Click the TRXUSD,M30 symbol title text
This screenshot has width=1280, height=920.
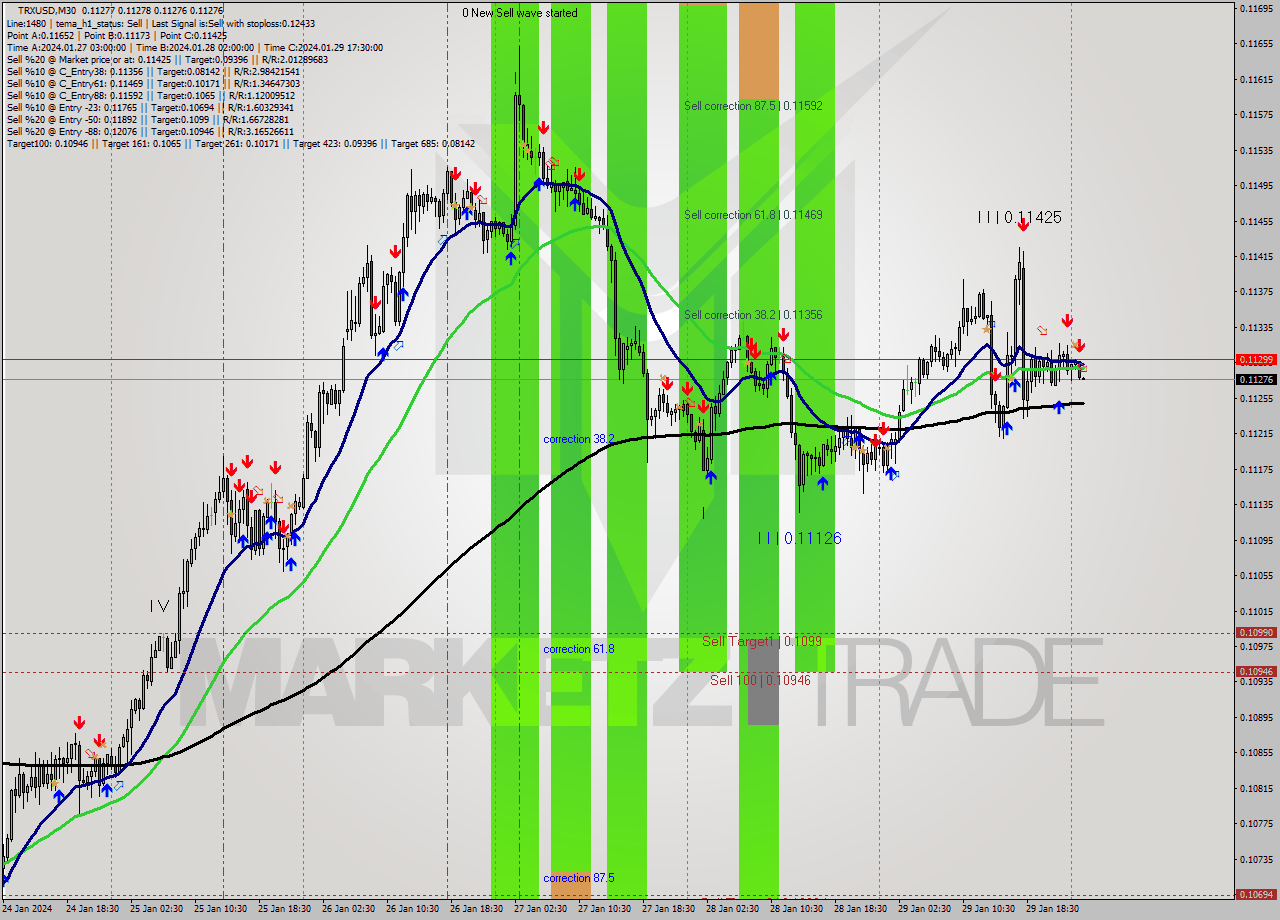49,10
